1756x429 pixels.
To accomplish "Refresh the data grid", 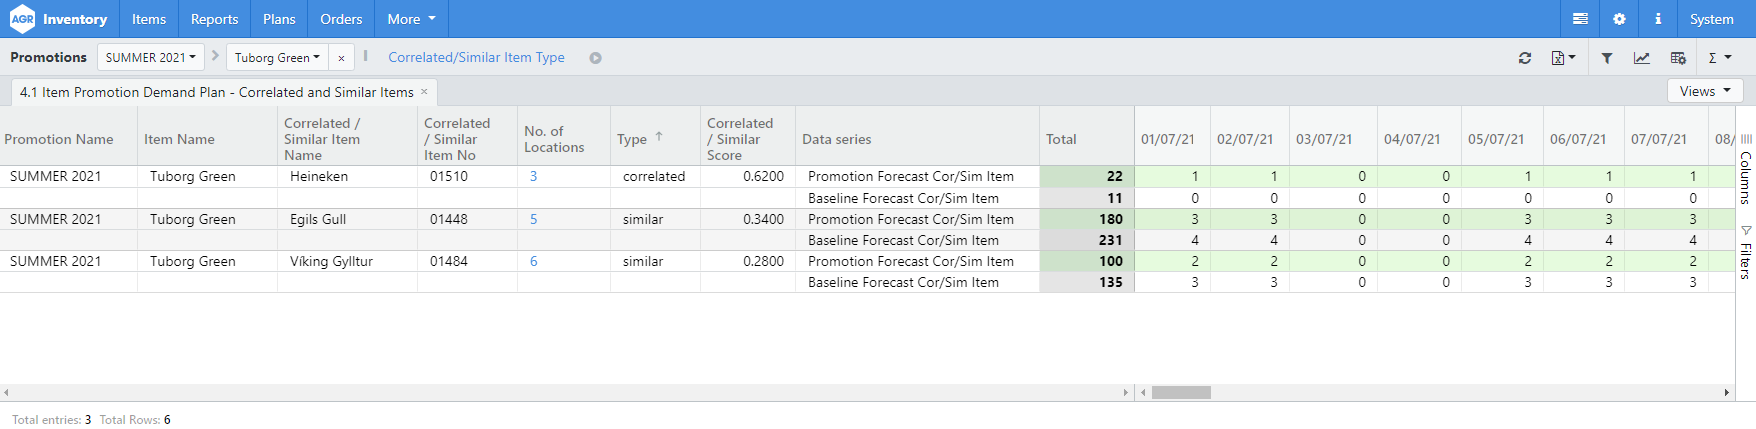I will [1525, 58].
